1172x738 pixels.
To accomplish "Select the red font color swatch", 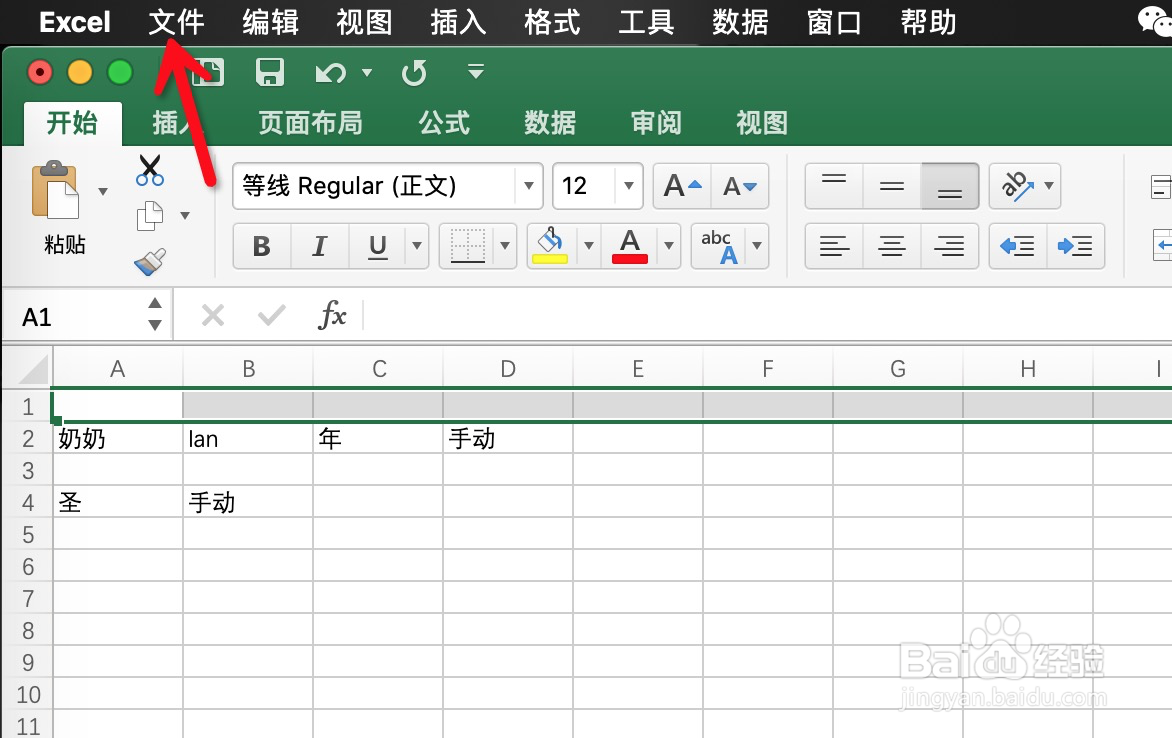I will (628, 257).
